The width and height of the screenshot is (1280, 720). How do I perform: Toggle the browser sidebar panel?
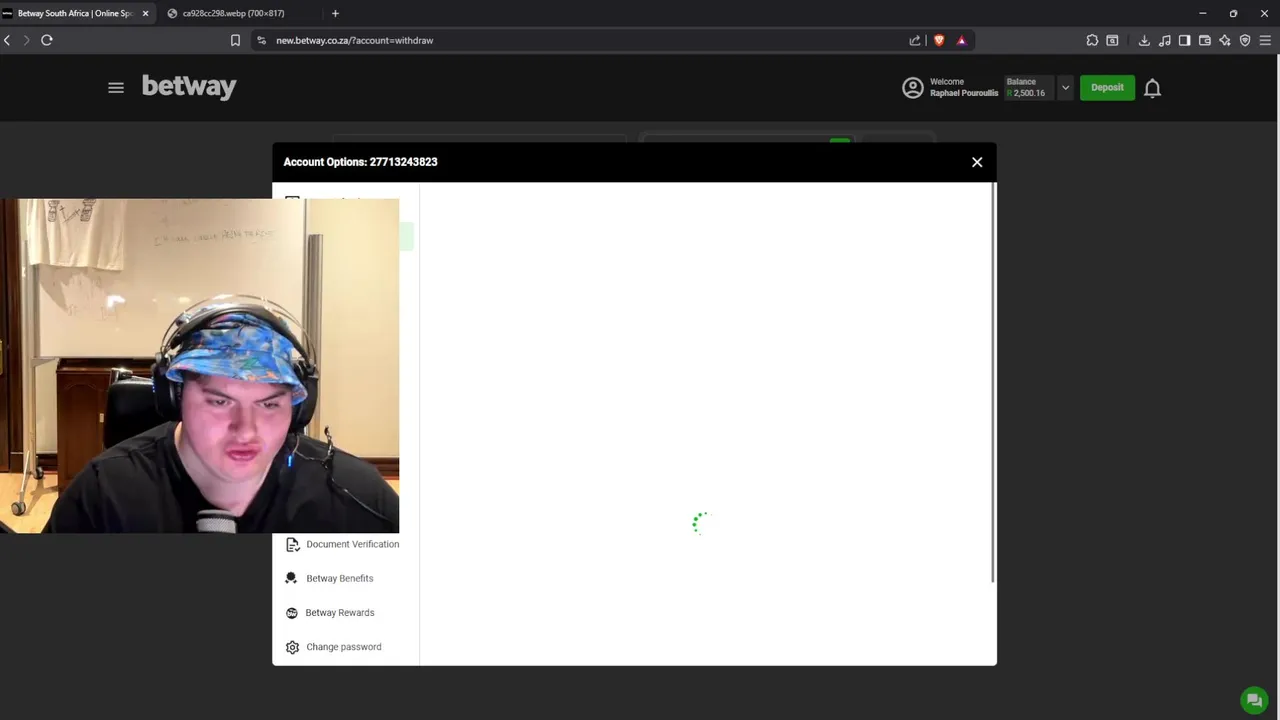point(1184,40)
